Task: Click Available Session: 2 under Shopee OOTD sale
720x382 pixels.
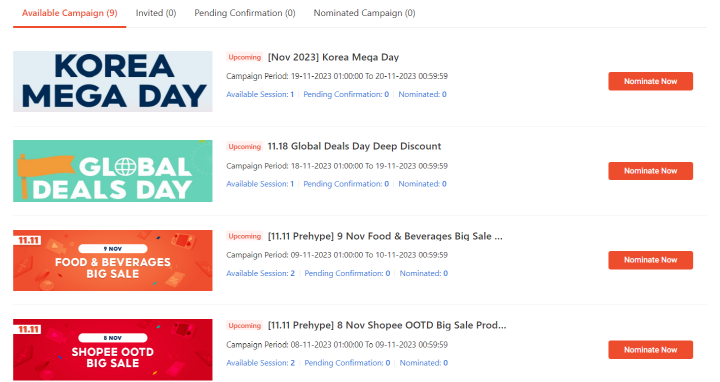Action: point(260,363)
